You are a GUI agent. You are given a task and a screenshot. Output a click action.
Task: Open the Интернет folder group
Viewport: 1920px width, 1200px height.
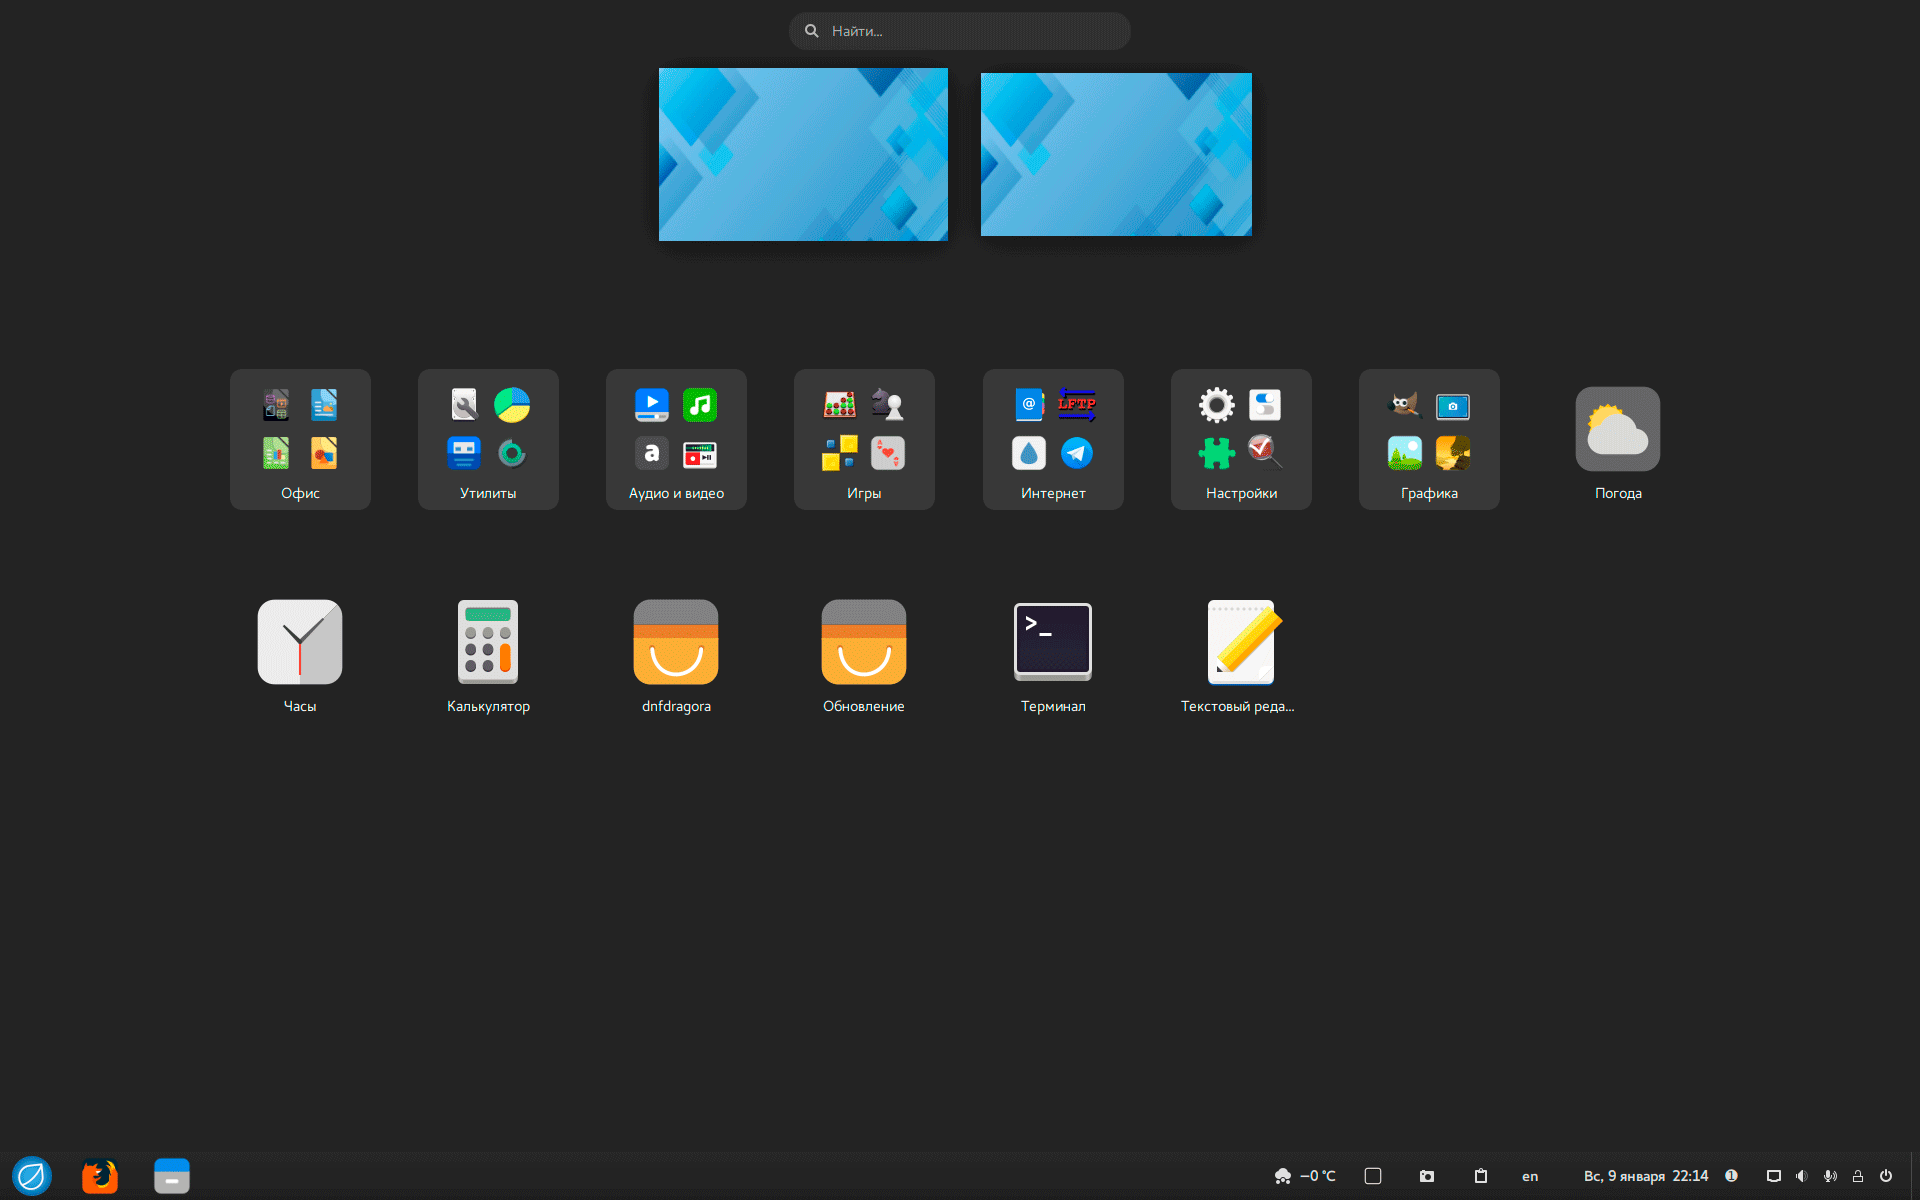tap(1053, 440)
